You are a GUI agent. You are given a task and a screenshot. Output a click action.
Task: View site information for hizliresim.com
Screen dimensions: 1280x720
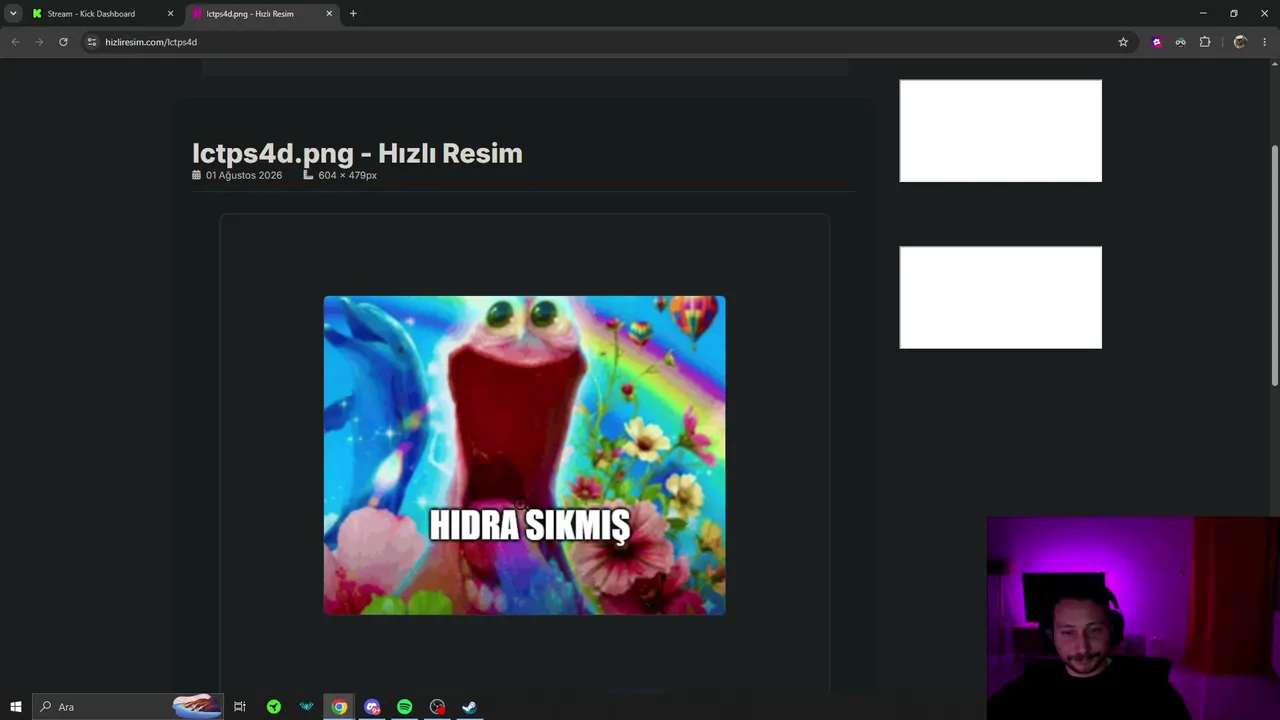point(92,42)
